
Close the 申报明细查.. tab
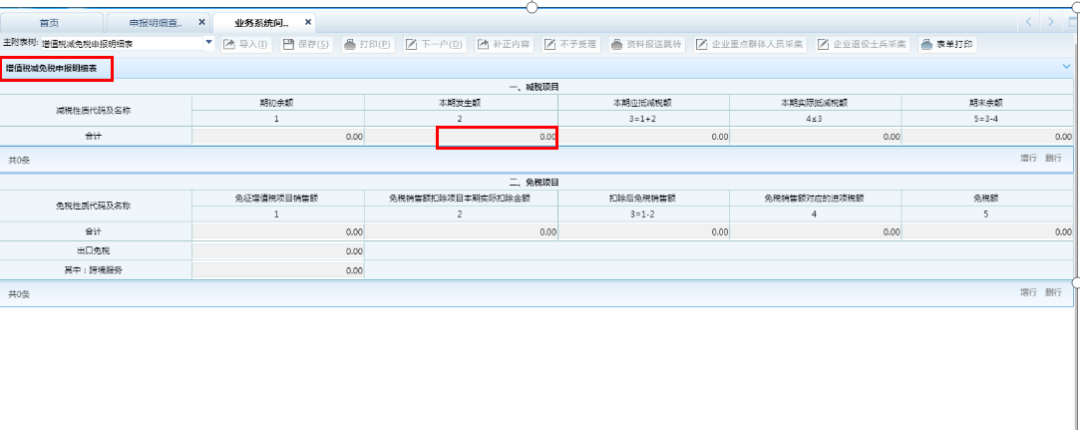click(x=202, y=22)
